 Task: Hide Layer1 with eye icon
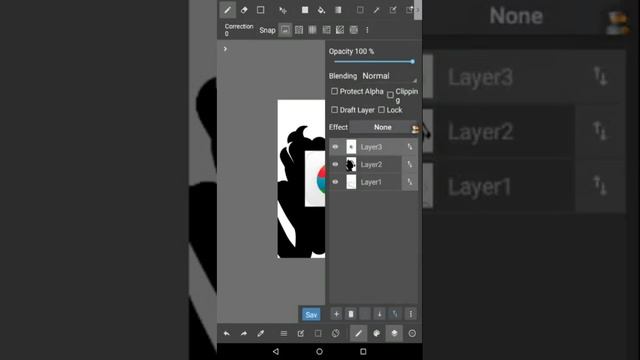(x=335, y=182)
